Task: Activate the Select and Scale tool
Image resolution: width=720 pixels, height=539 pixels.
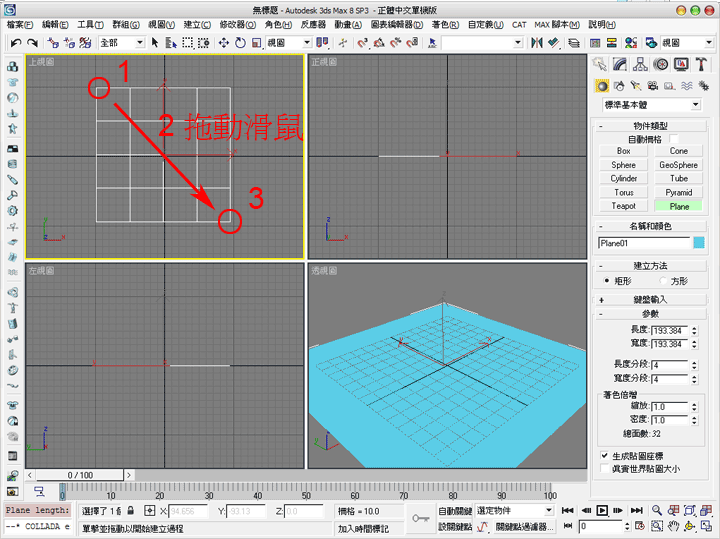Action: 256,43
